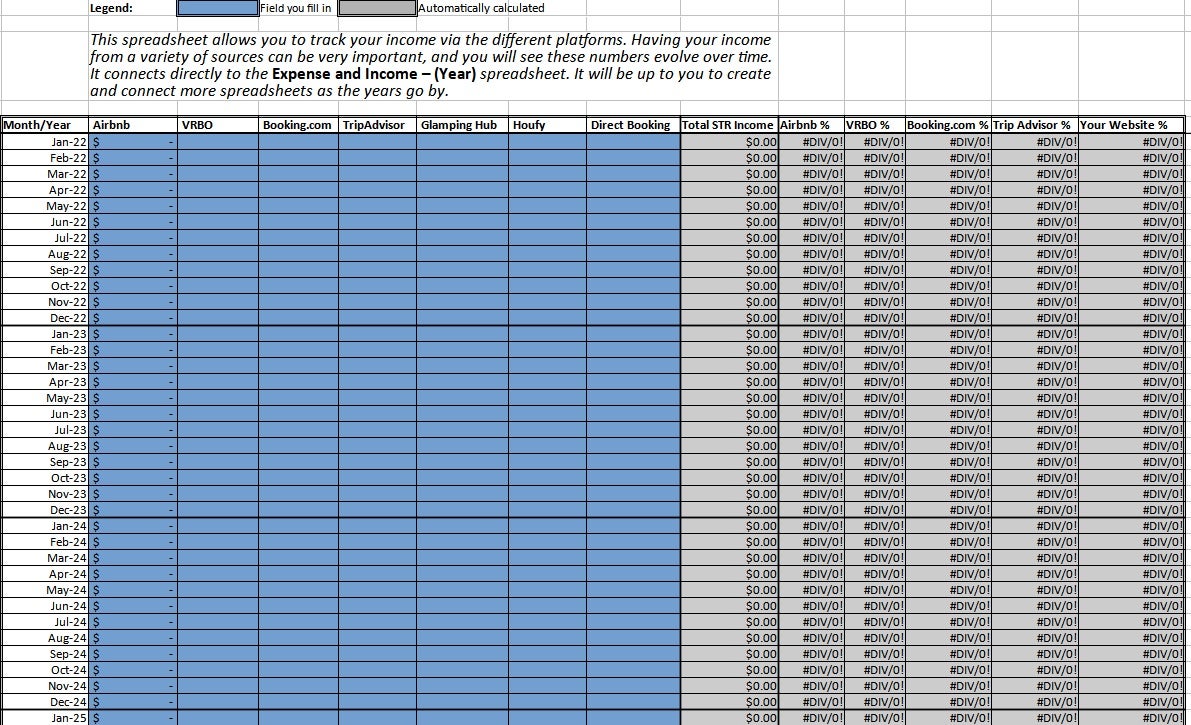Select the 'Jul-22' month cell
The image size is (1191, 725).
(x=45, y=238)
